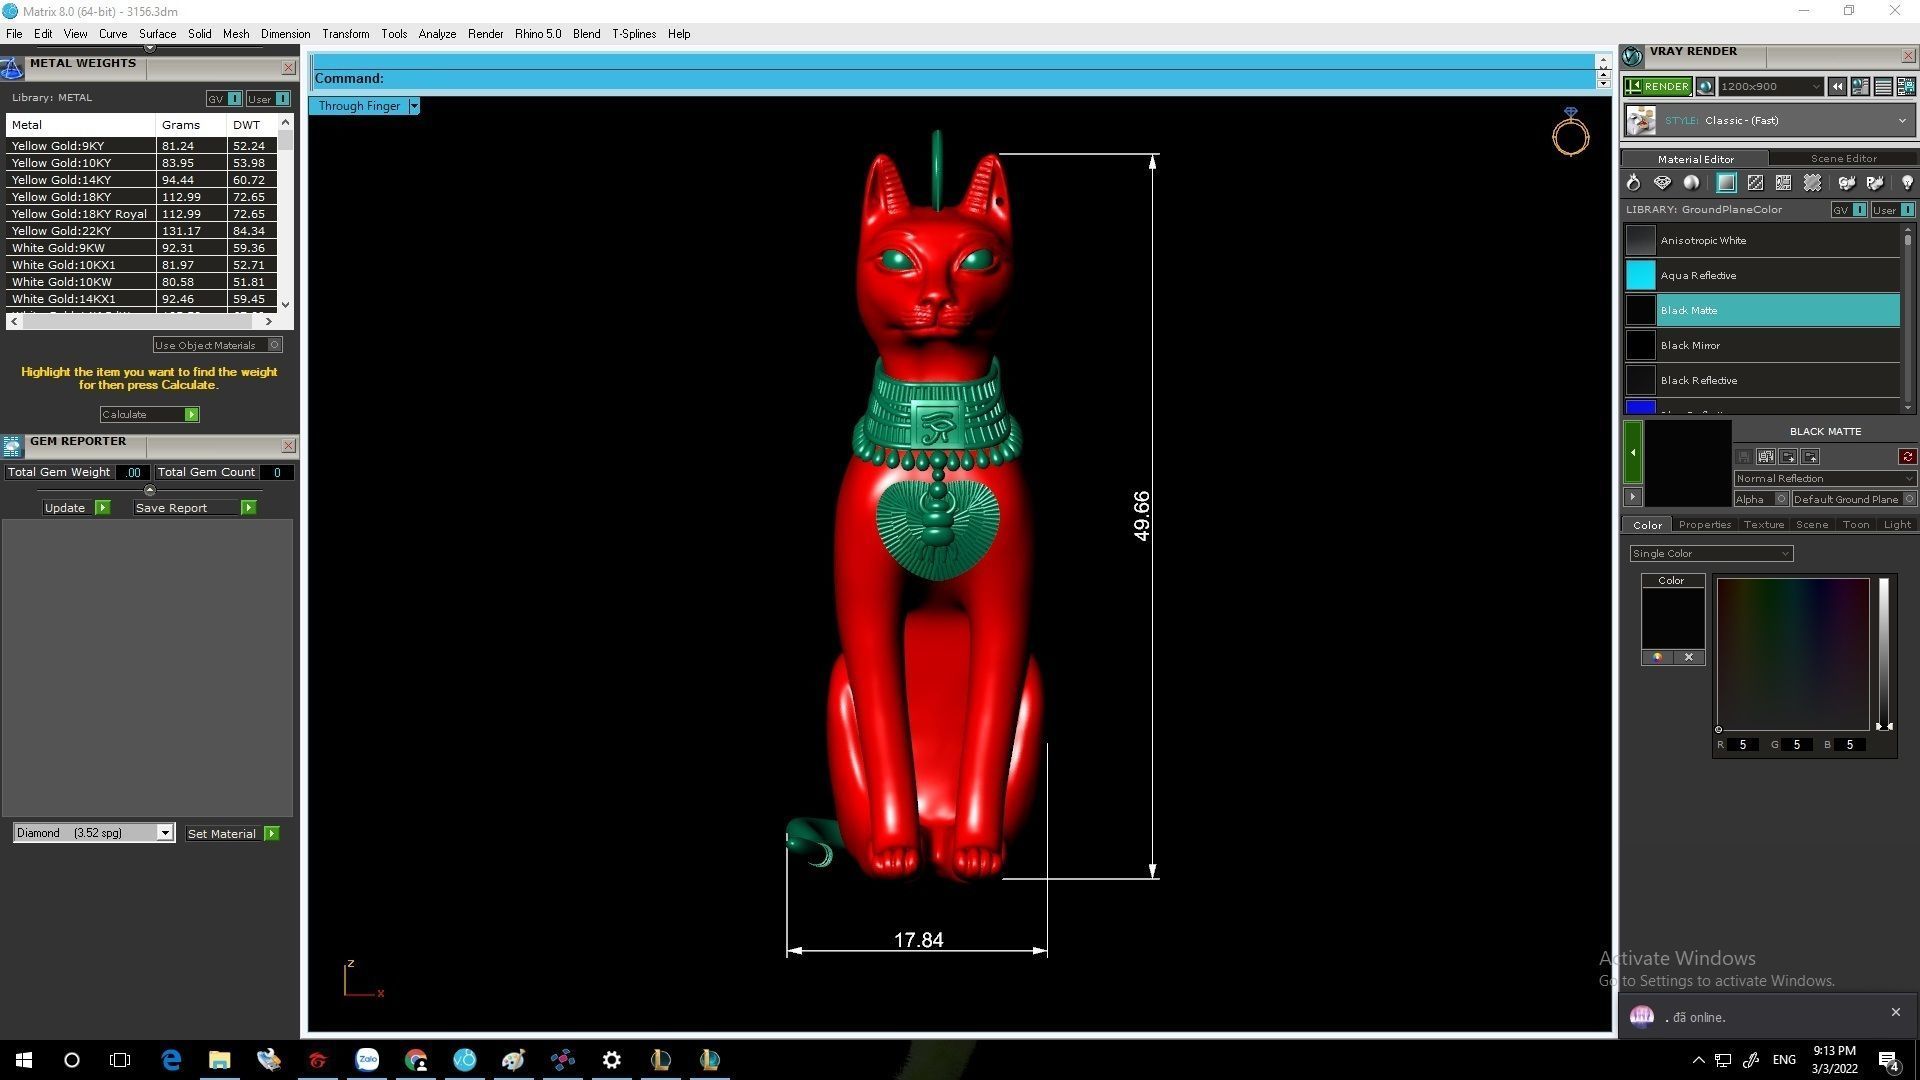Click the brightness value slider

click(x=1883, y=655)
